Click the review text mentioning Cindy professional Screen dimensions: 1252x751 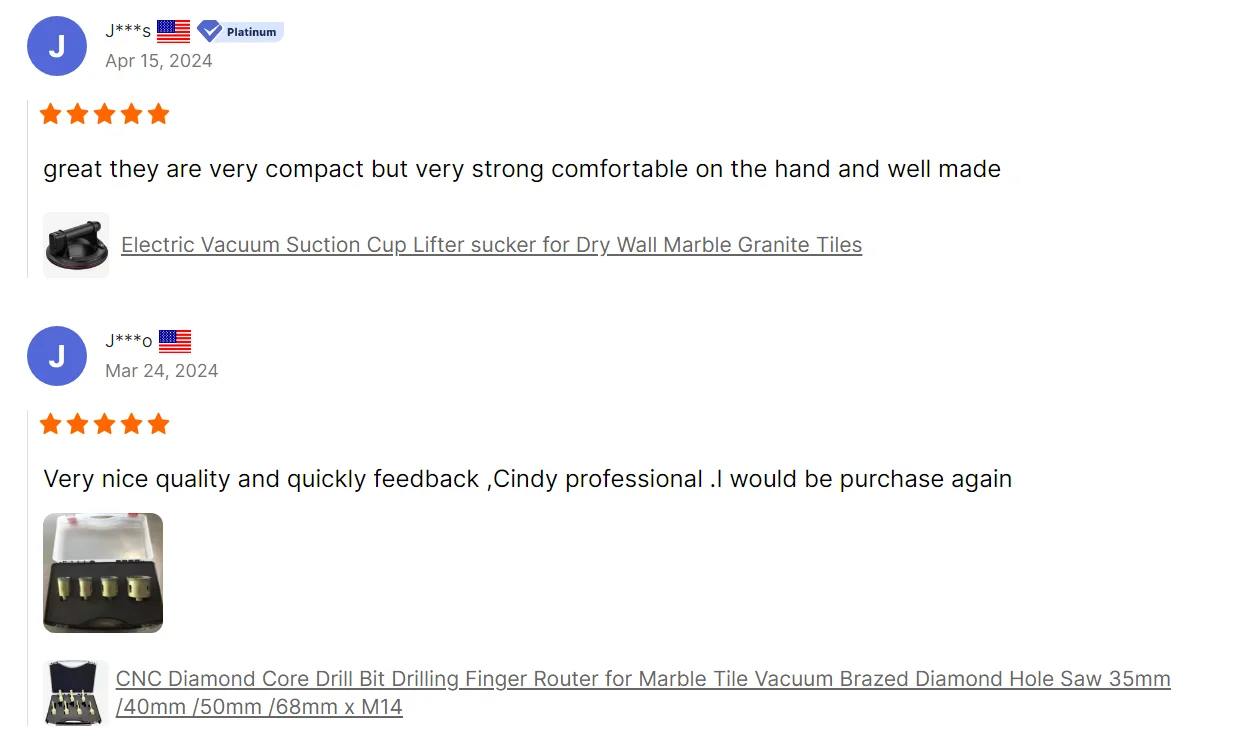coord(527,479)
